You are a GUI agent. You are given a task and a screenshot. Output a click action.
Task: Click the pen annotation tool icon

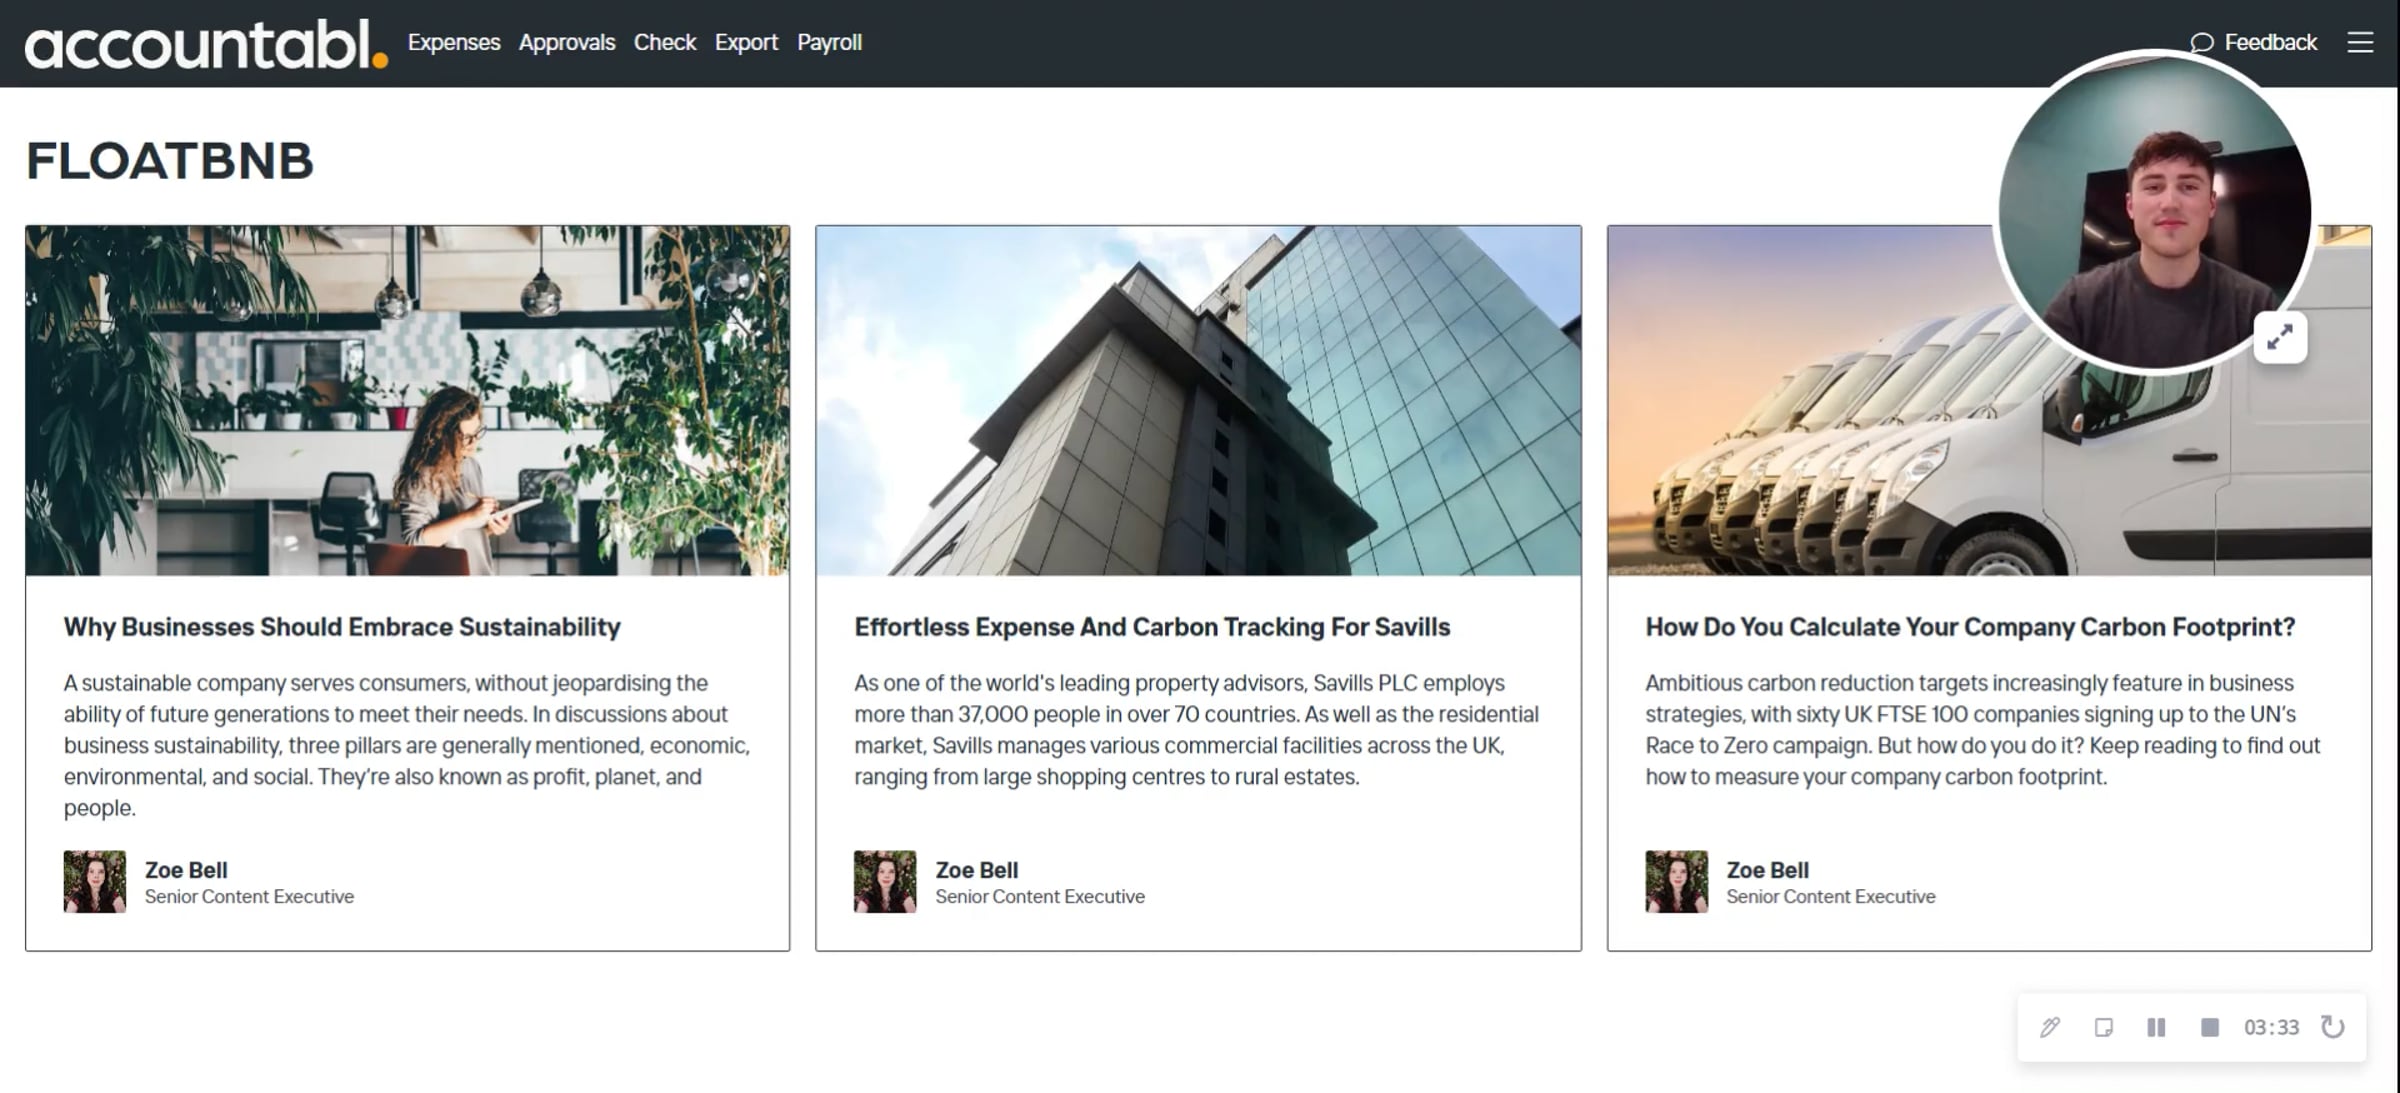click(2050, 1027)
